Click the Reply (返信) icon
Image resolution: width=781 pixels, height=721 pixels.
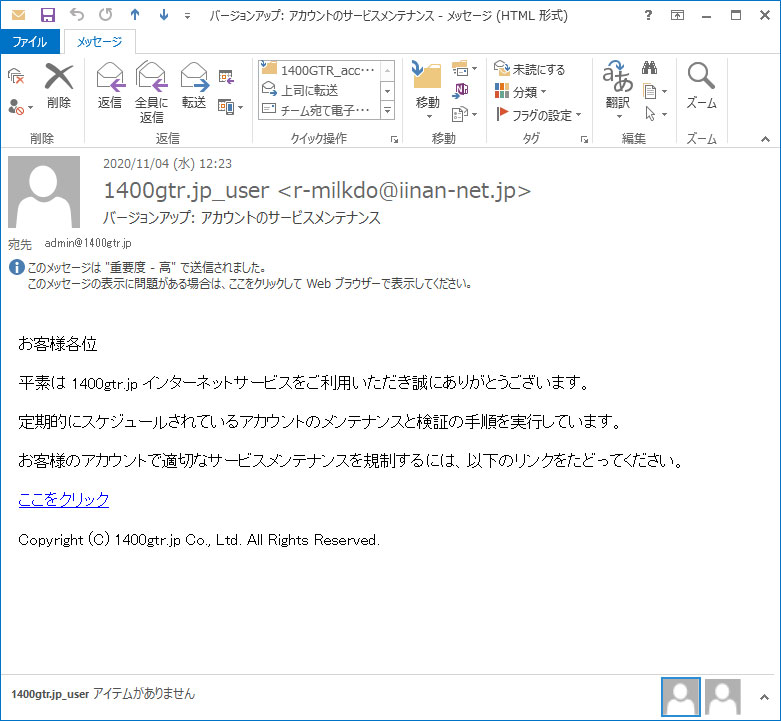click(110, 85)
